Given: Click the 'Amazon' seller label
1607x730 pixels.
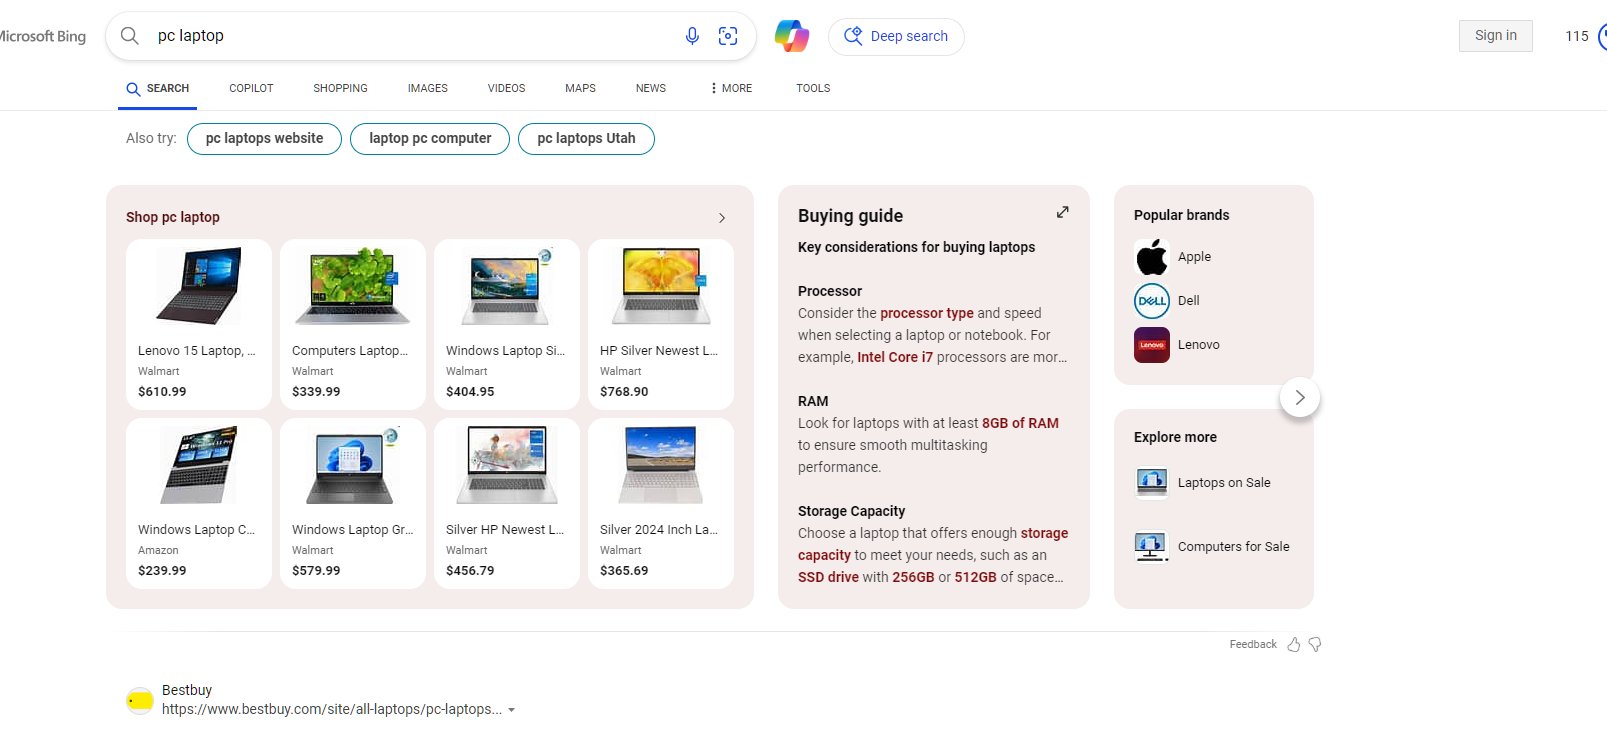Looking at the screenshot, I should (158, 551).
